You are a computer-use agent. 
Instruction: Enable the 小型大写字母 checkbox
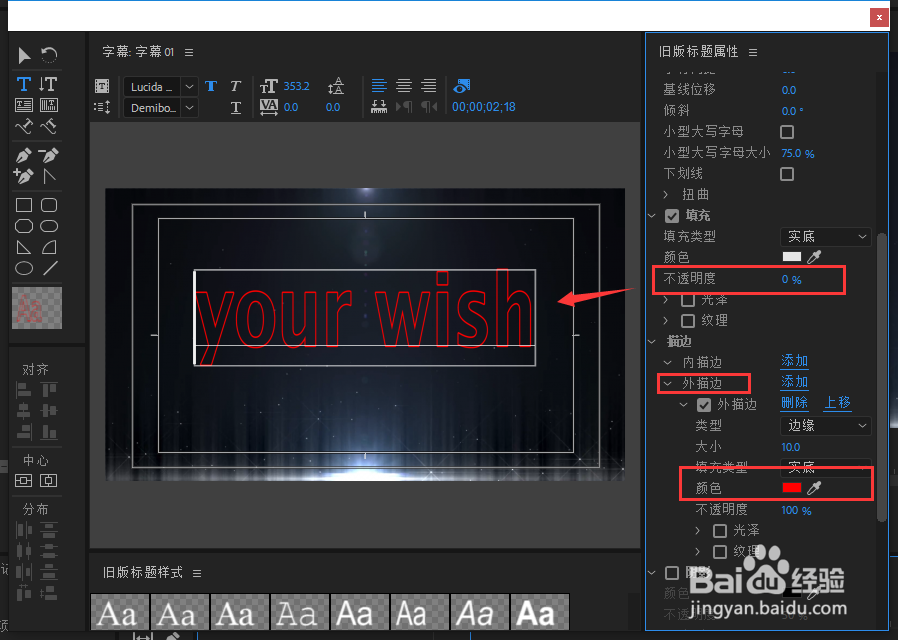pyautogui.click(x=787, y=132)
